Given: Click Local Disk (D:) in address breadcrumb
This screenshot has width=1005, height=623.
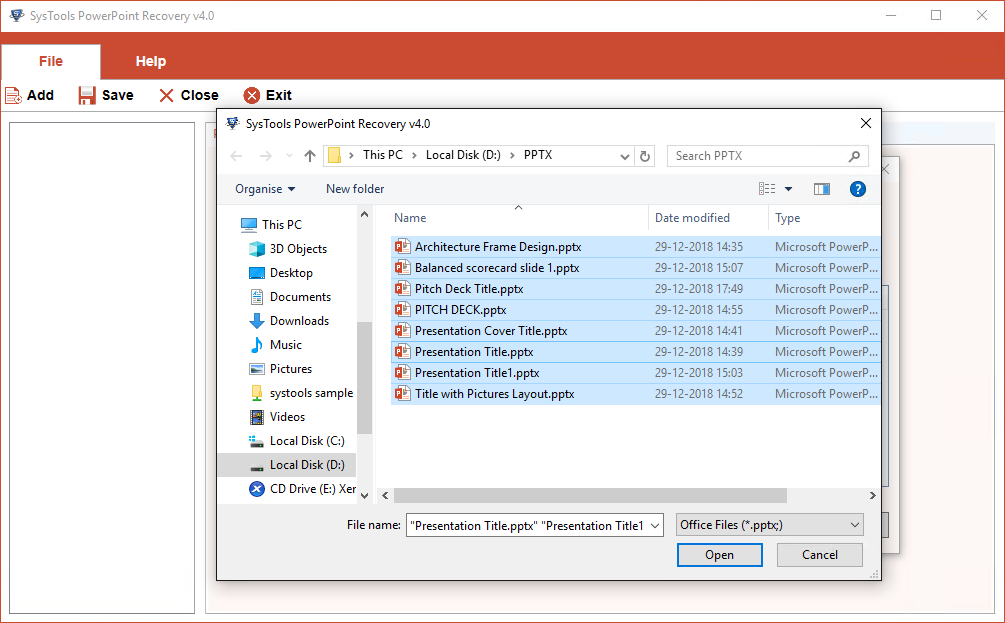Looking at the screenshot, I should tap(463, 155).
